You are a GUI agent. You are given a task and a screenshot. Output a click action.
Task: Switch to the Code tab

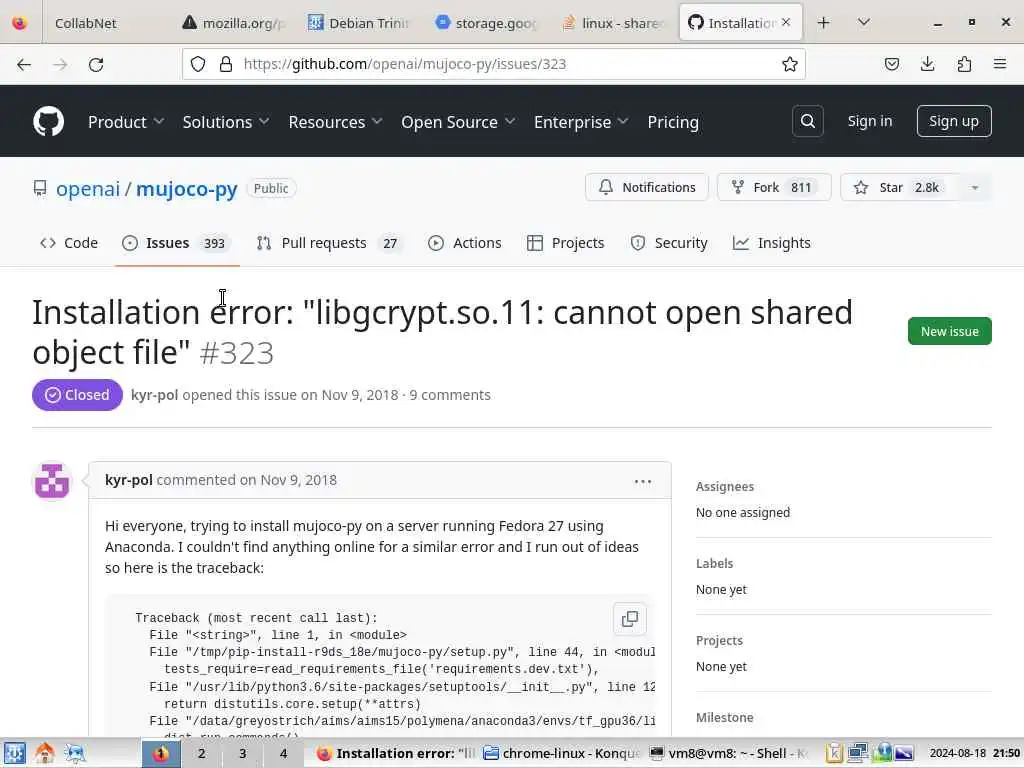coord(69,243)
